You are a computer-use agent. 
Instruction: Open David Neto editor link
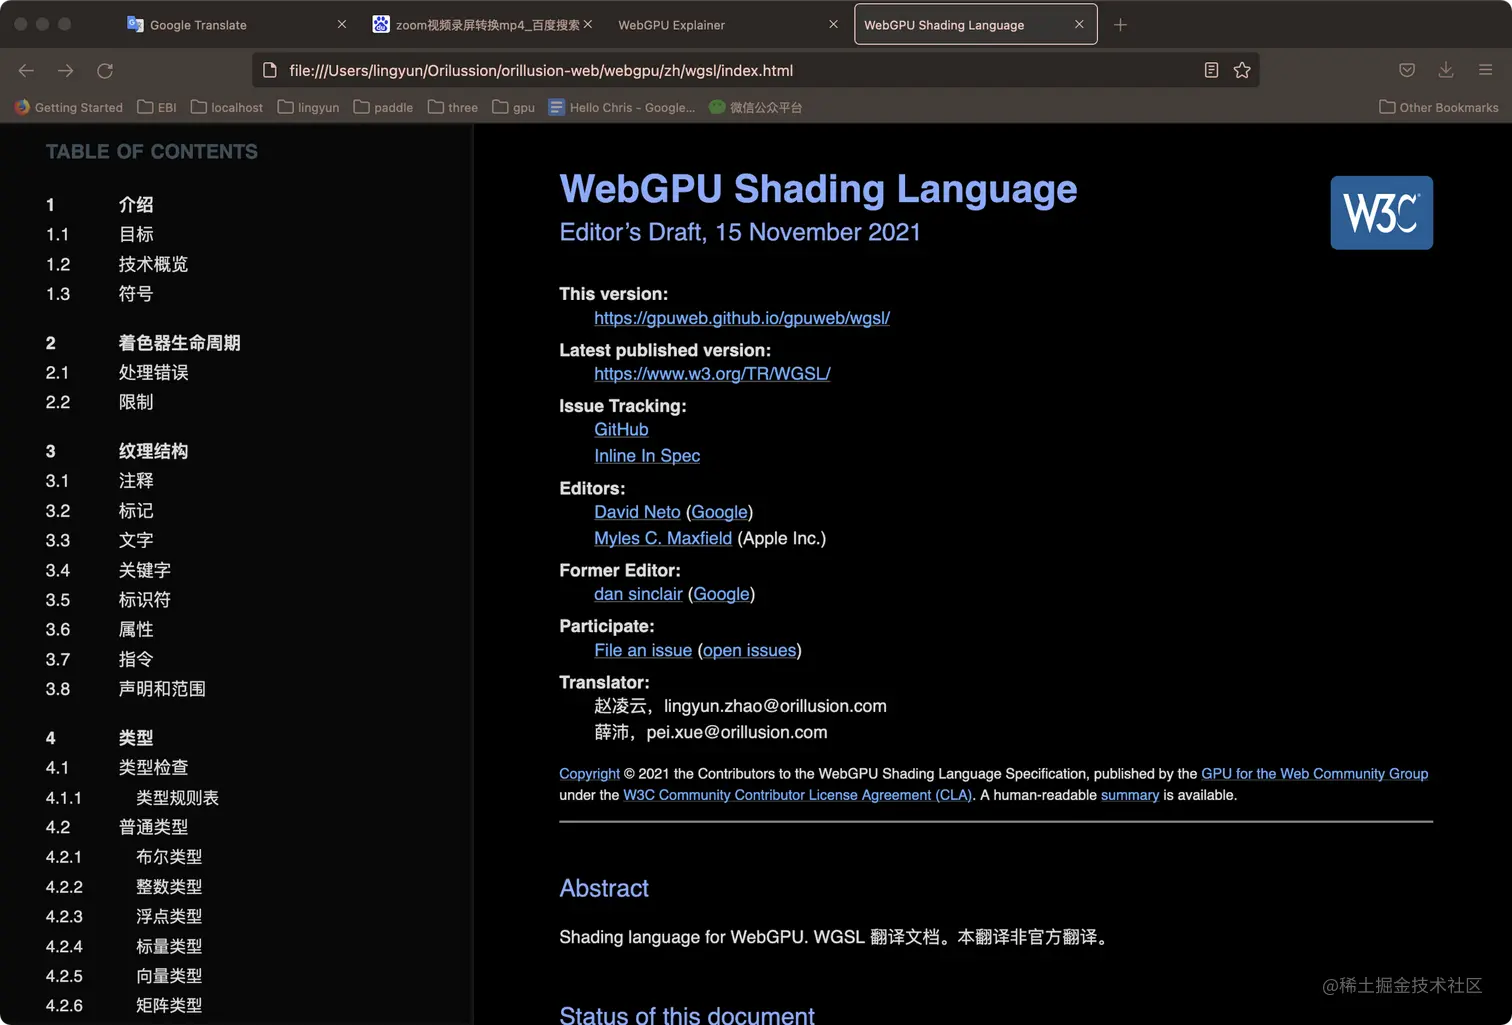click(x=637, y=512)
